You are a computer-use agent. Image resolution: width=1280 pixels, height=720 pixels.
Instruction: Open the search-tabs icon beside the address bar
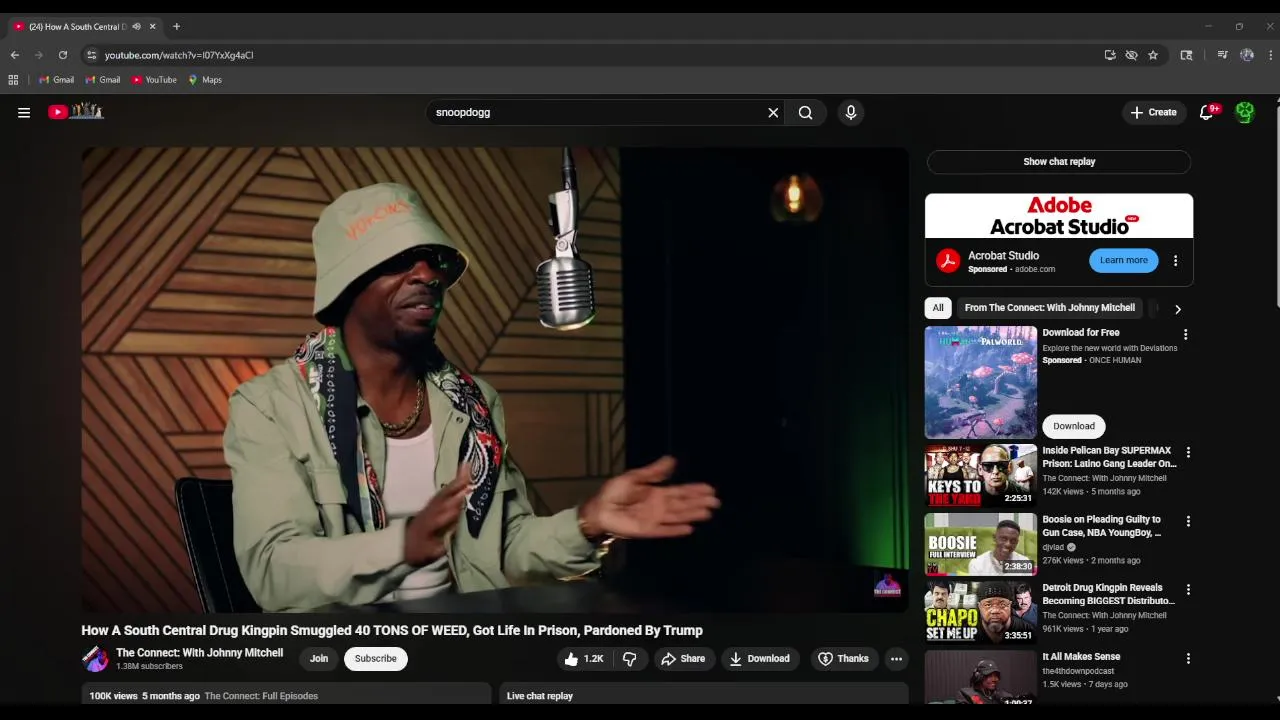click(1186, 55)
